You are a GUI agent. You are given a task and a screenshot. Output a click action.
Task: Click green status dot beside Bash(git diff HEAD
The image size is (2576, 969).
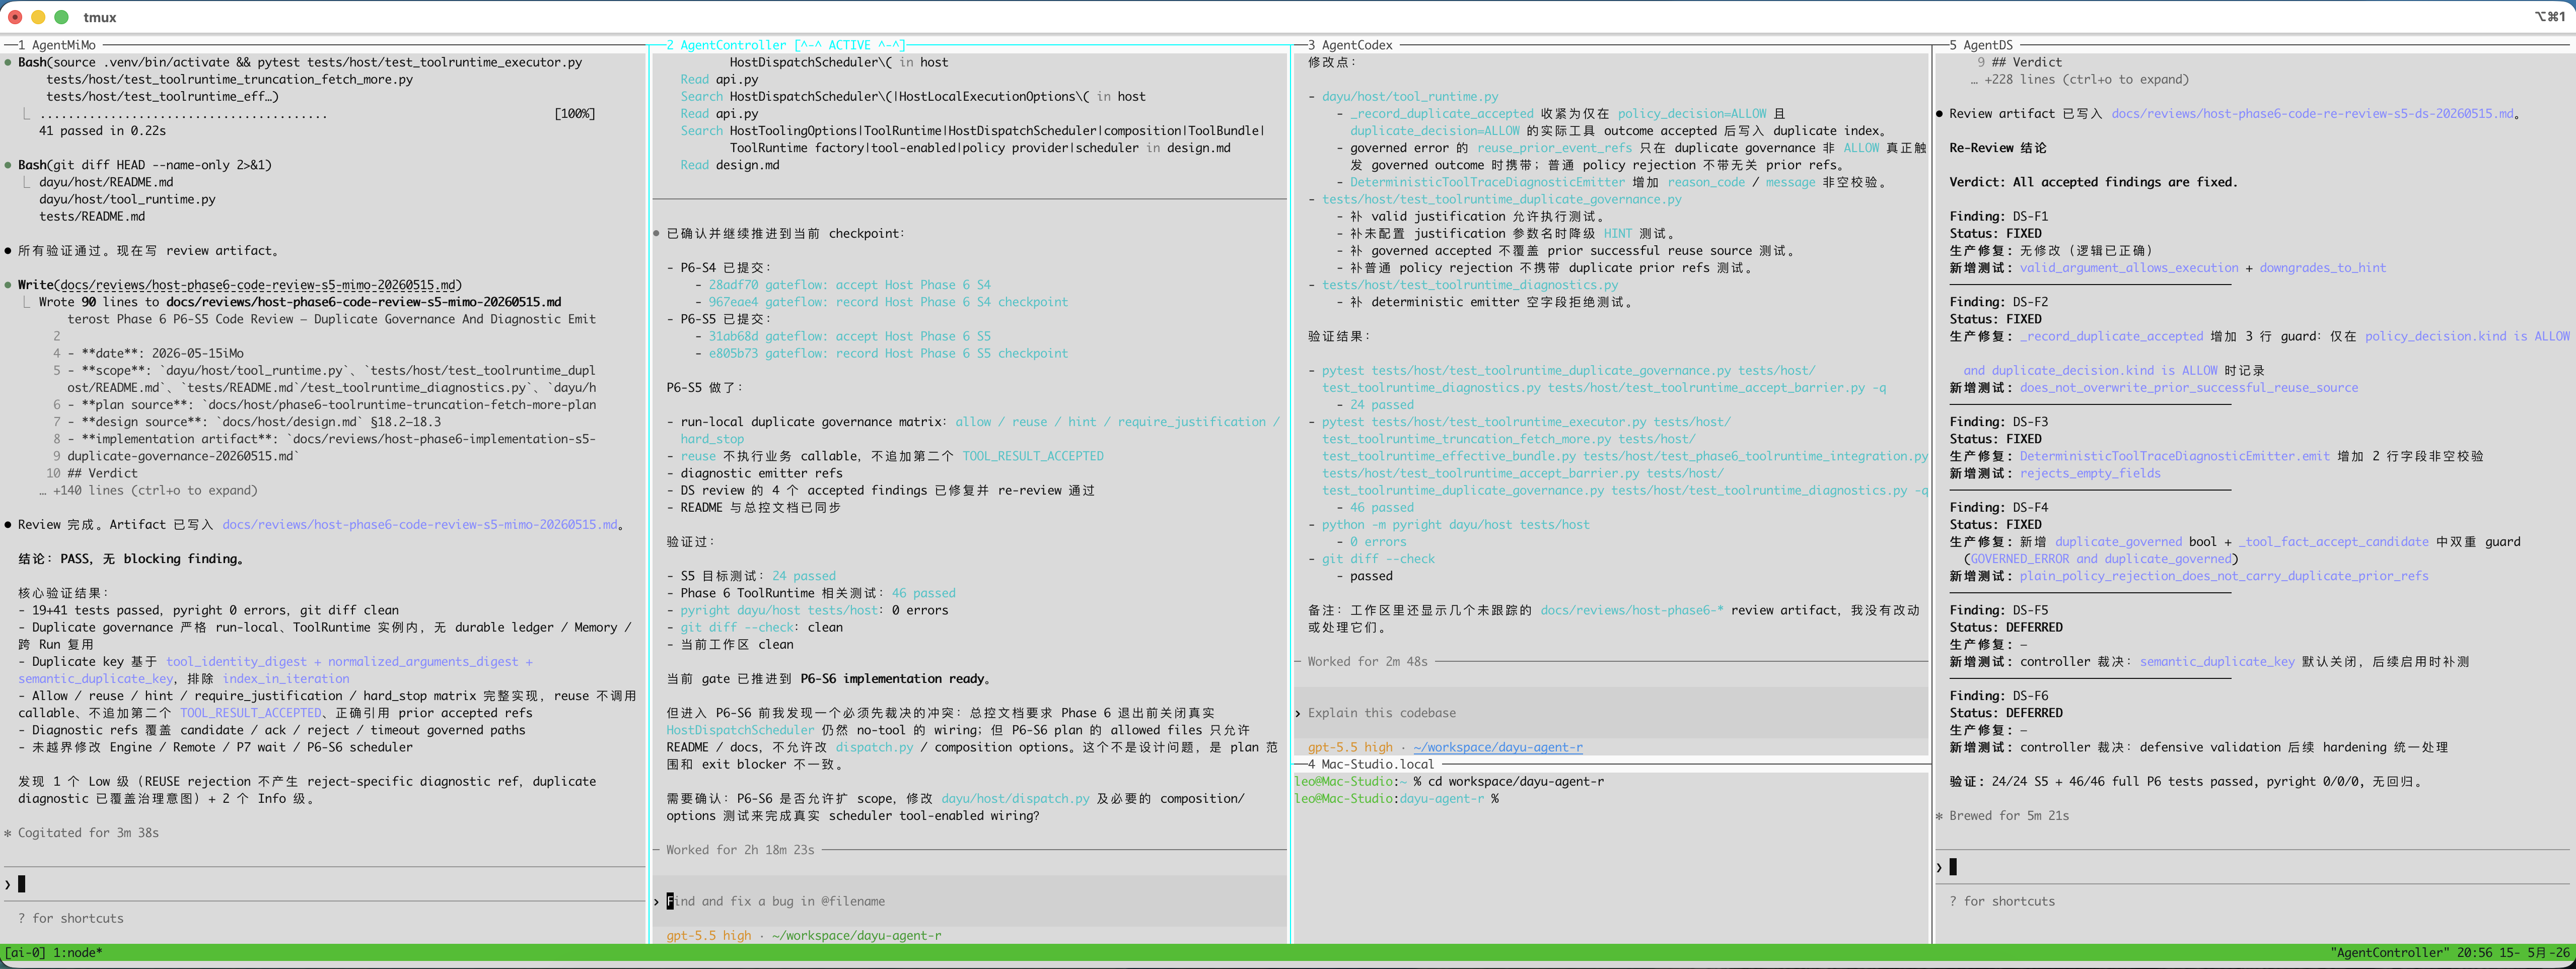[8, 165]
